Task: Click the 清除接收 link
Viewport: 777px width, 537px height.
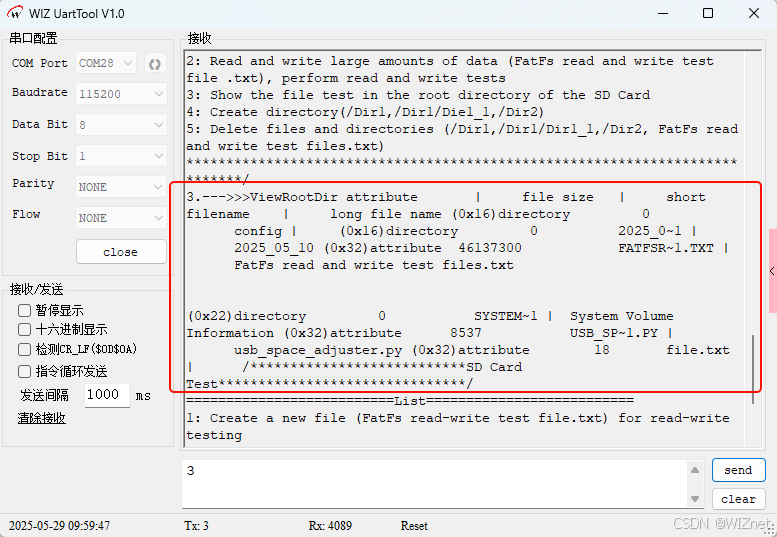Action: tap(42, 418)
